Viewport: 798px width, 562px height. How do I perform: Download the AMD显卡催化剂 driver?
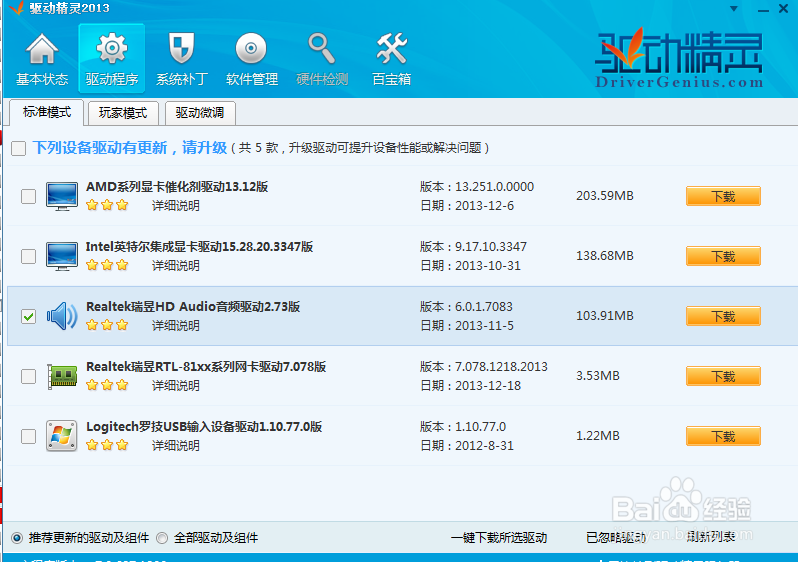point(723,196)
